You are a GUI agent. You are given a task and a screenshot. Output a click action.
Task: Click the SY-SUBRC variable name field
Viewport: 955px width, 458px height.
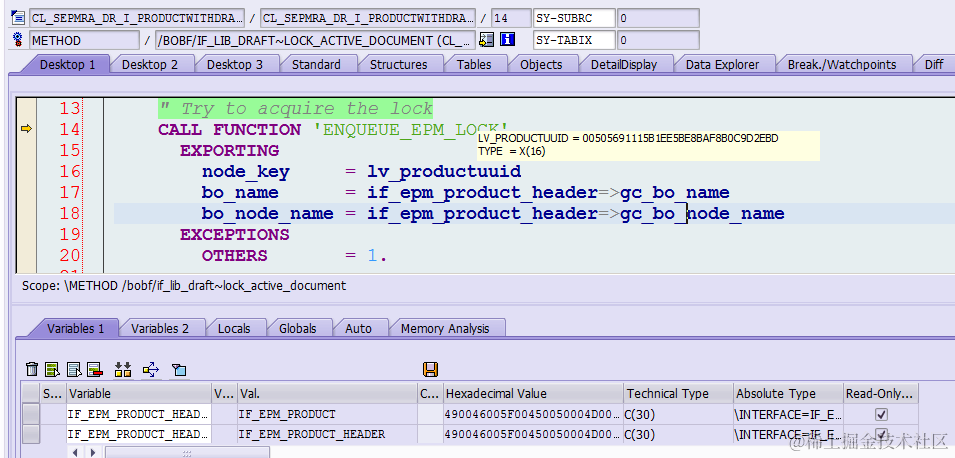[x=574, y=18]
